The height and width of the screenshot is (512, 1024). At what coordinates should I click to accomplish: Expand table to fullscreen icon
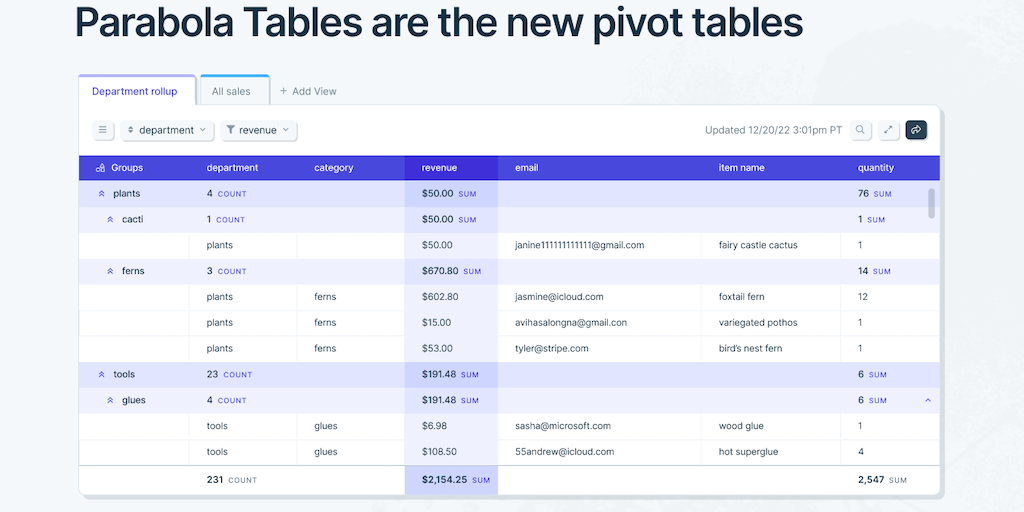click(888, 130)
